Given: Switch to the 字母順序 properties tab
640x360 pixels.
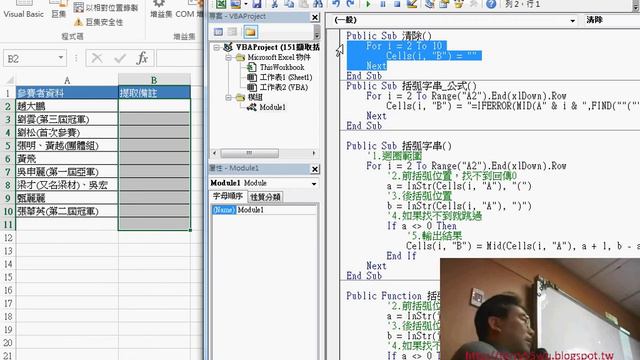Looking at the screenshot, I should coord(228,196).
